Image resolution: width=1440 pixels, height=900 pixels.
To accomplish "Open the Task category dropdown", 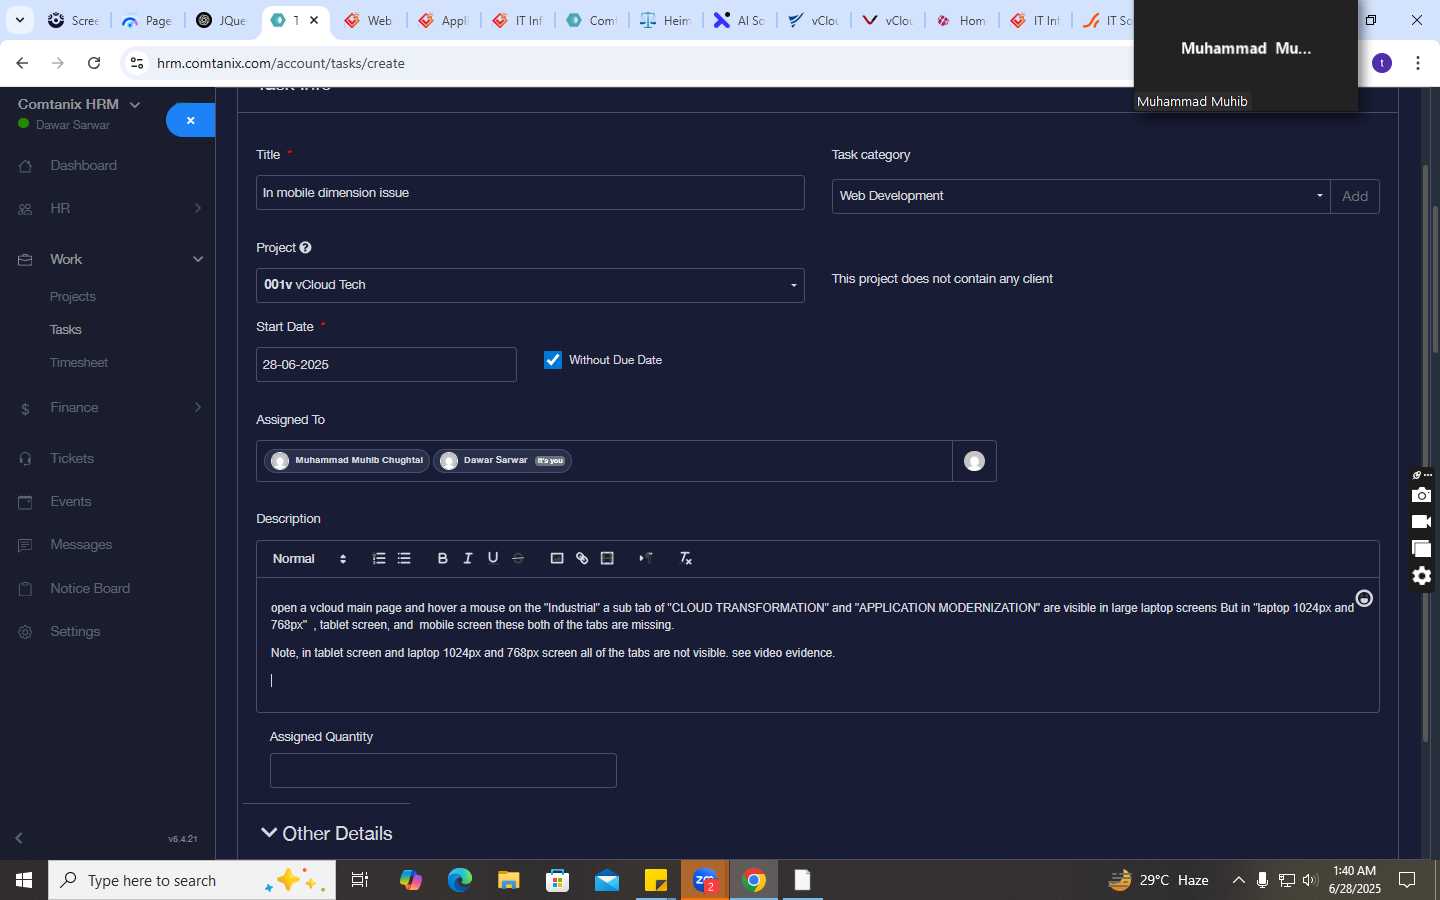I will pos(1080,196).
